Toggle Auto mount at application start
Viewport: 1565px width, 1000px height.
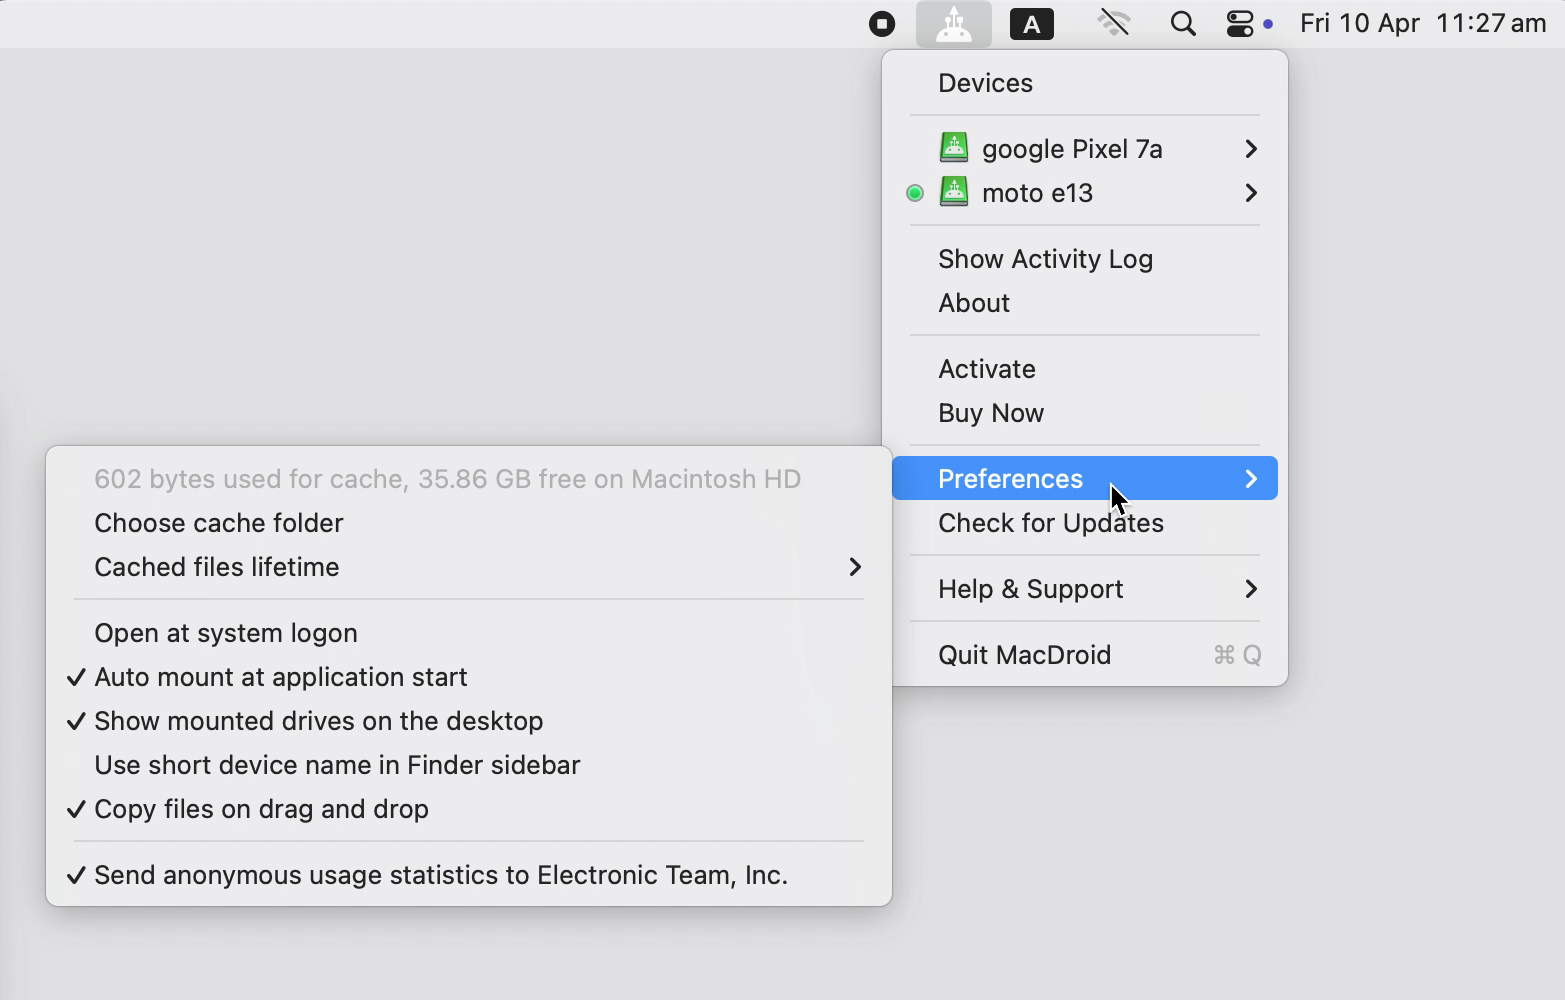(x=469, y=677)
